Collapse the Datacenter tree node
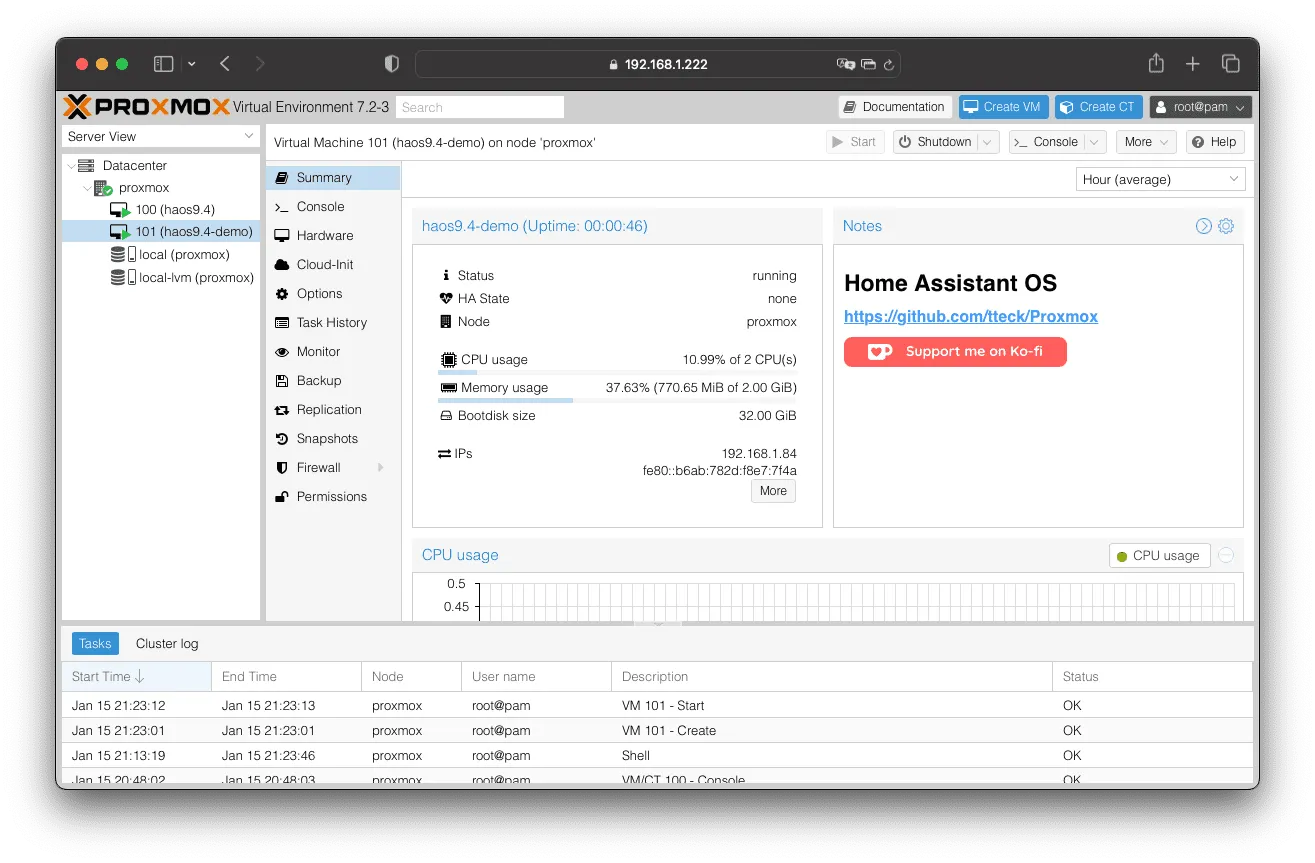This screenshot has height=863, width=1315. point(69,166)
